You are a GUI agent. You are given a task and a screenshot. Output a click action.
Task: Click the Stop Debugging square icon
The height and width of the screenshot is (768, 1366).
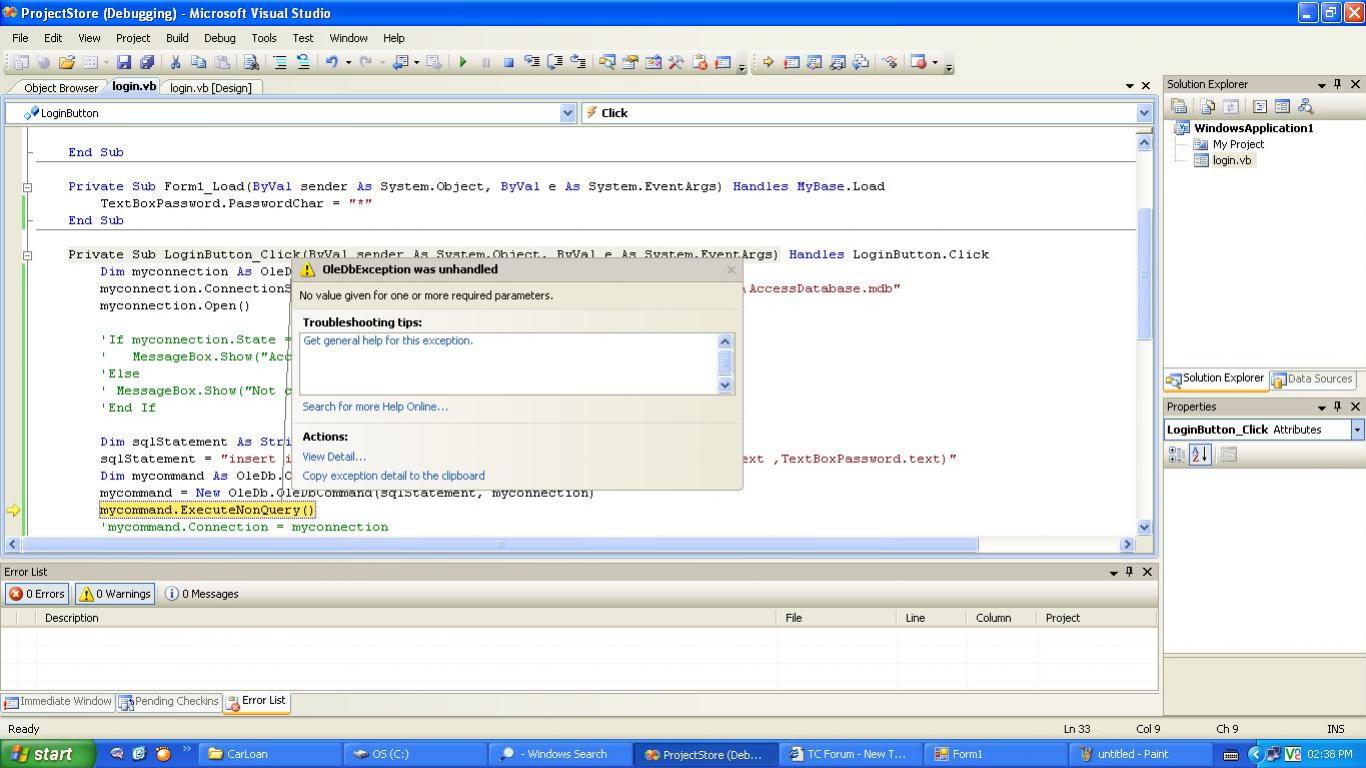508,62
